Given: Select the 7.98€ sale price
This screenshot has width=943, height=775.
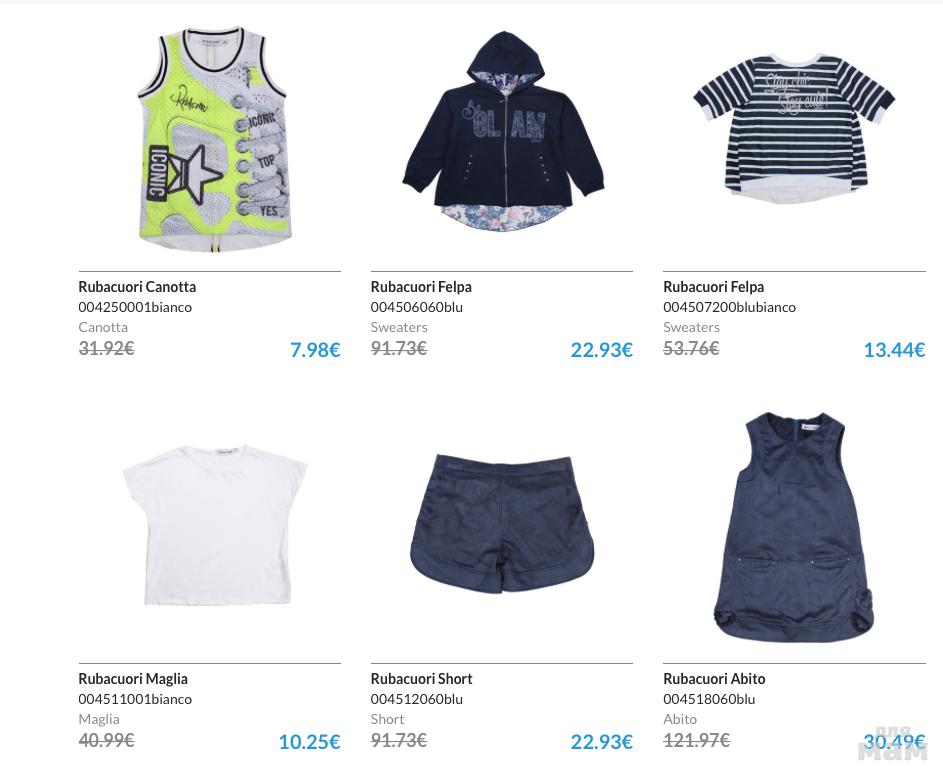Looking at the screenshot, I should click(315, 349).
